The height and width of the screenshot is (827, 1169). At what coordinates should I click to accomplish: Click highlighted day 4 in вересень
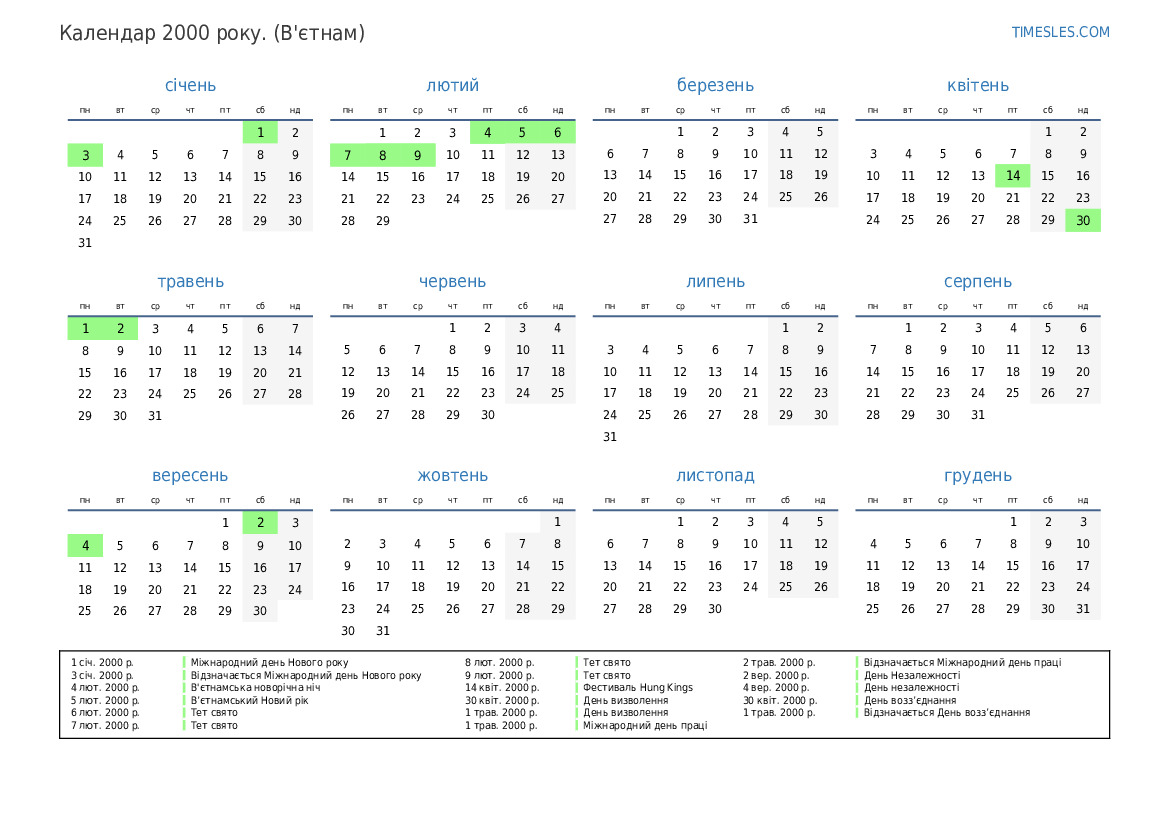[x=85, y=546]
